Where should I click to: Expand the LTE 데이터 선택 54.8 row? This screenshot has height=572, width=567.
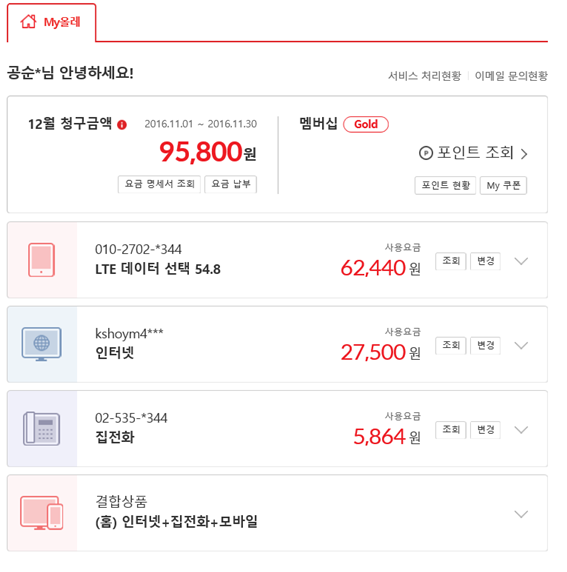(521, 261)
